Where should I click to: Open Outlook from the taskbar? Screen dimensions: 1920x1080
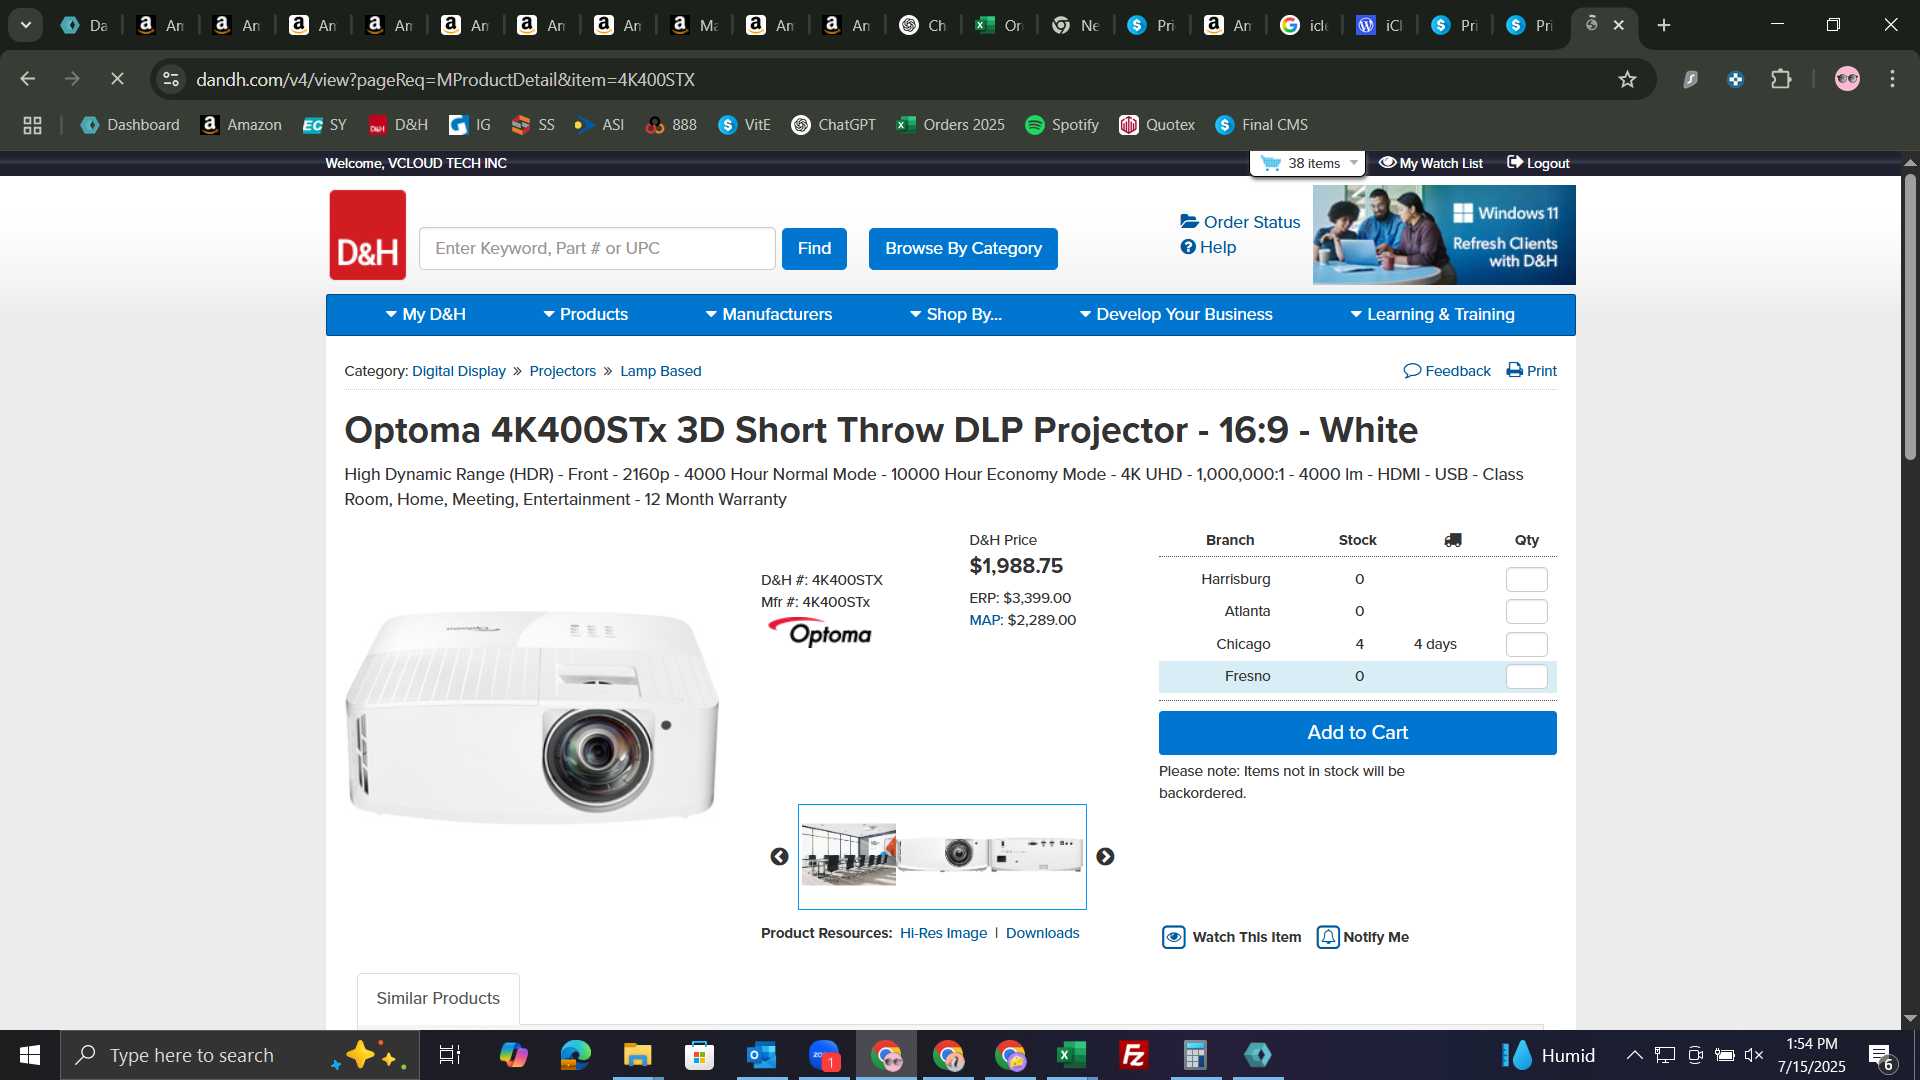pyautogui.click(x=761, y=1055)
